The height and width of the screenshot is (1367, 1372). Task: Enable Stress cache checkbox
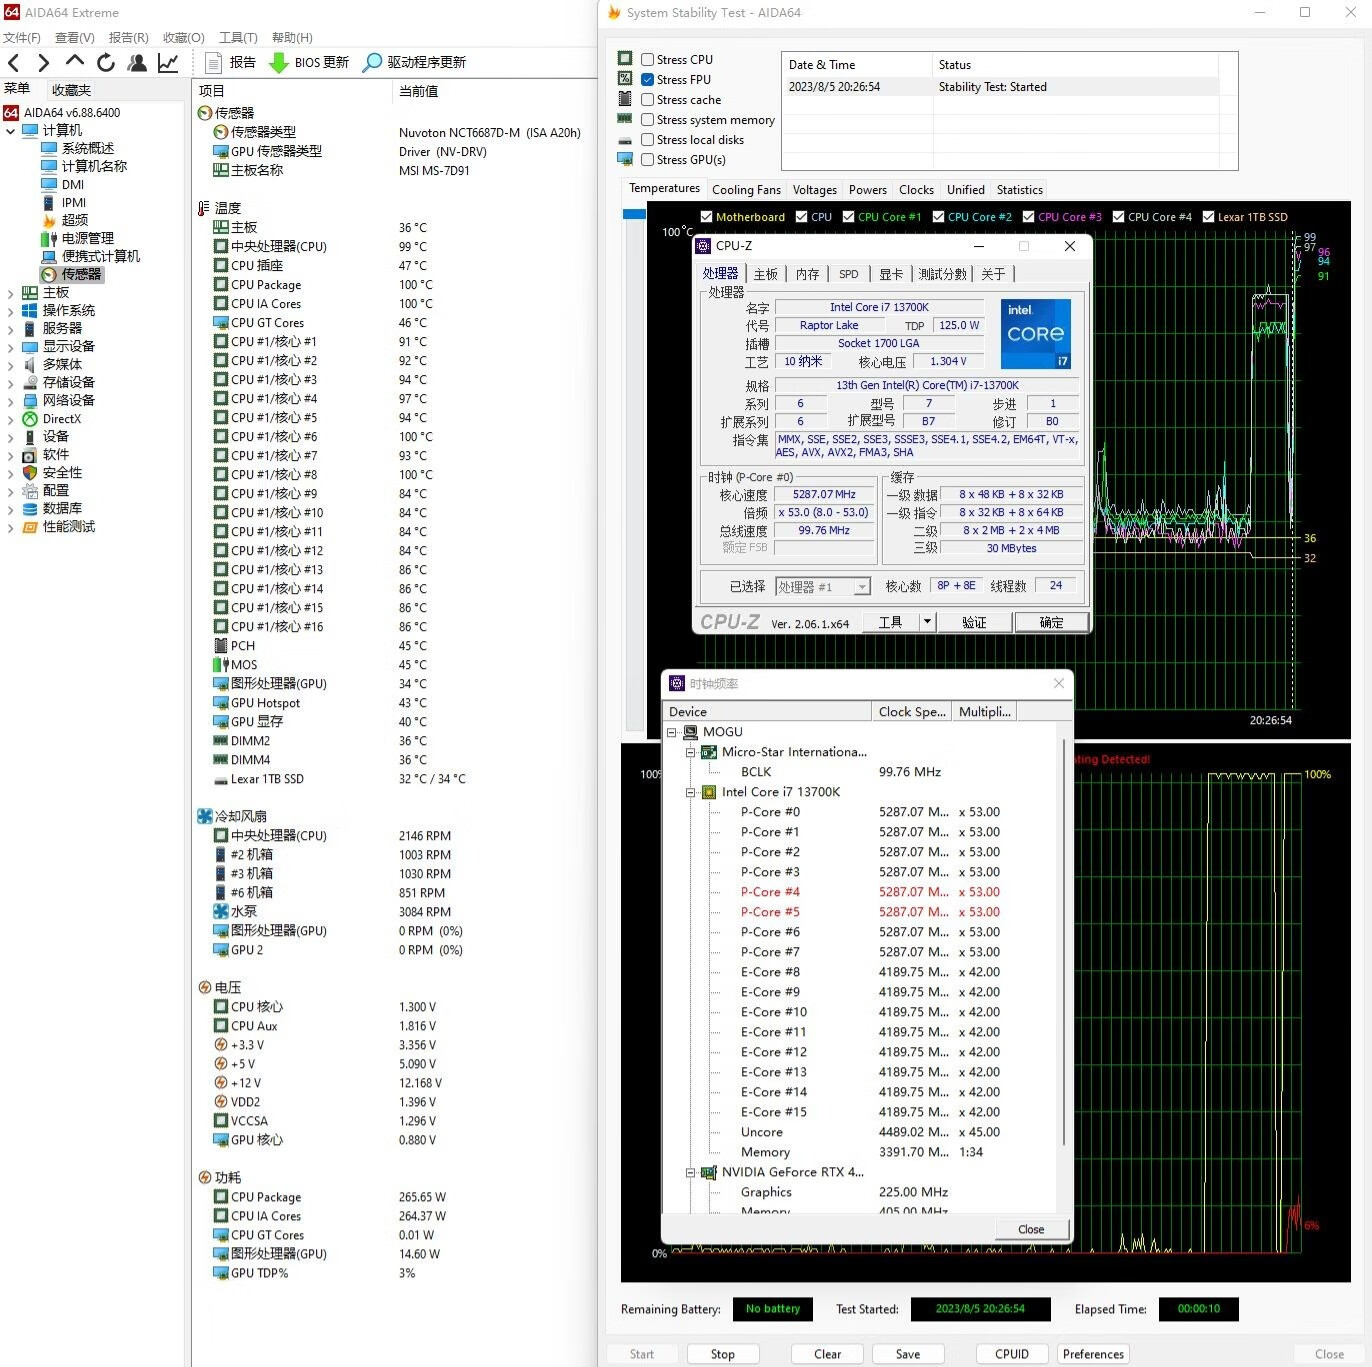pyautogui.click(x=647, y=100)
